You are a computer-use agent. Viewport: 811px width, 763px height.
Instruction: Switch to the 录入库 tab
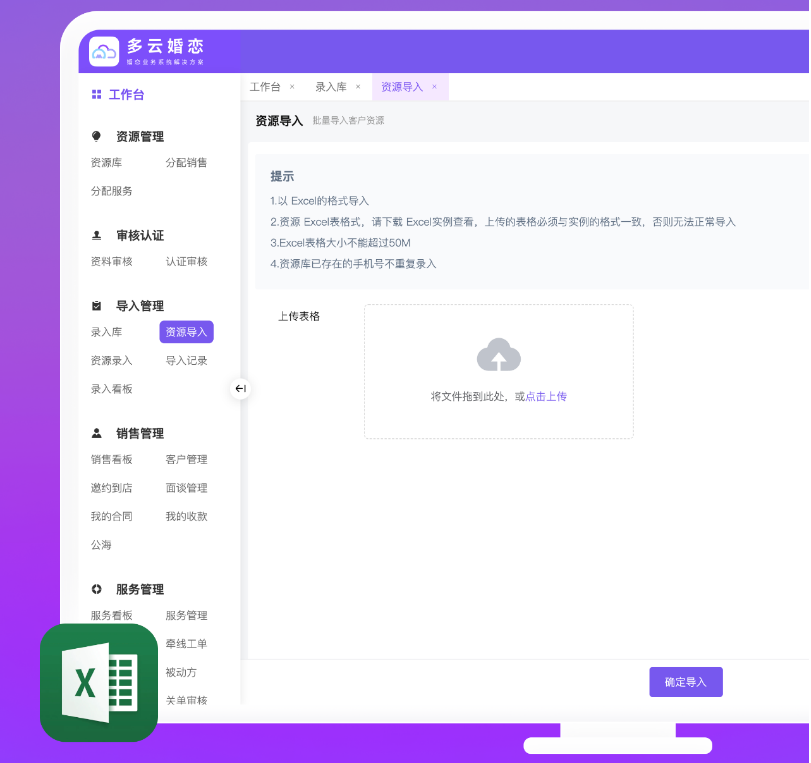(330, 87)
